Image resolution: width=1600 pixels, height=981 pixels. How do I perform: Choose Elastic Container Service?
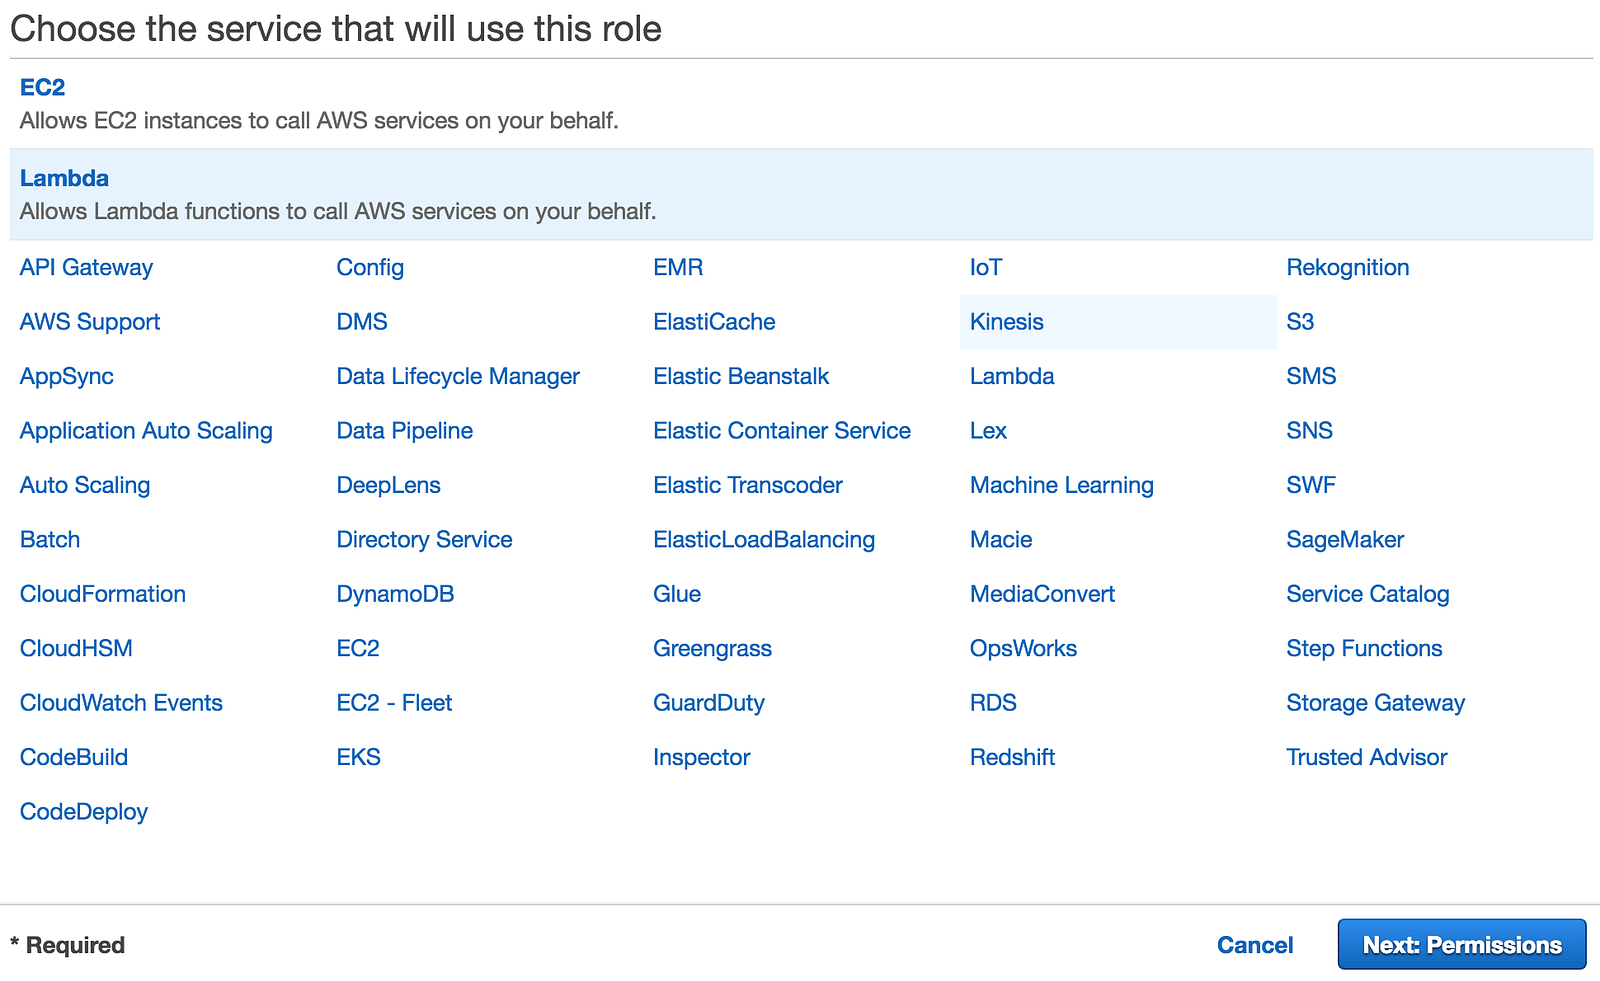pyautogui.click(x=782, y=431)
